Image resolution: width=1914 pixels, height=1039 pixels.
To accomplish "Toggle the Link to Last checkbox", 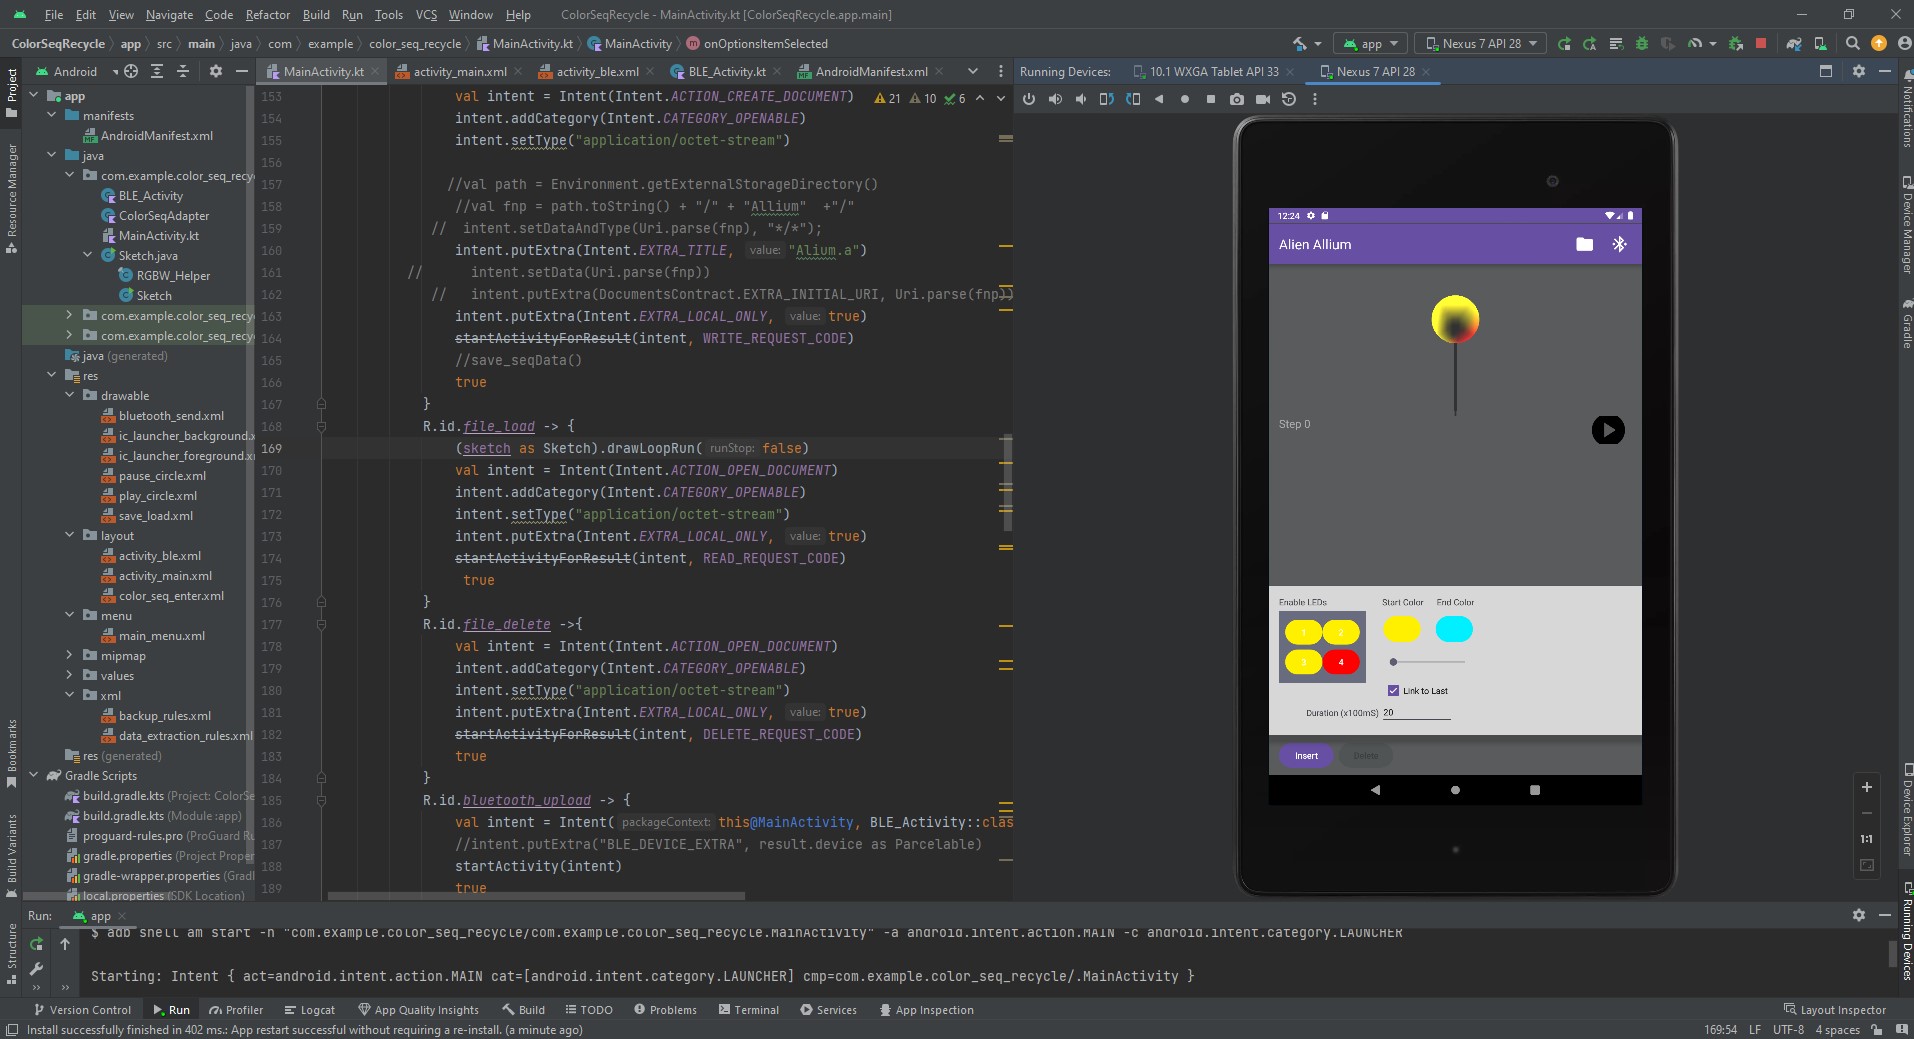I will point(1393,690).
